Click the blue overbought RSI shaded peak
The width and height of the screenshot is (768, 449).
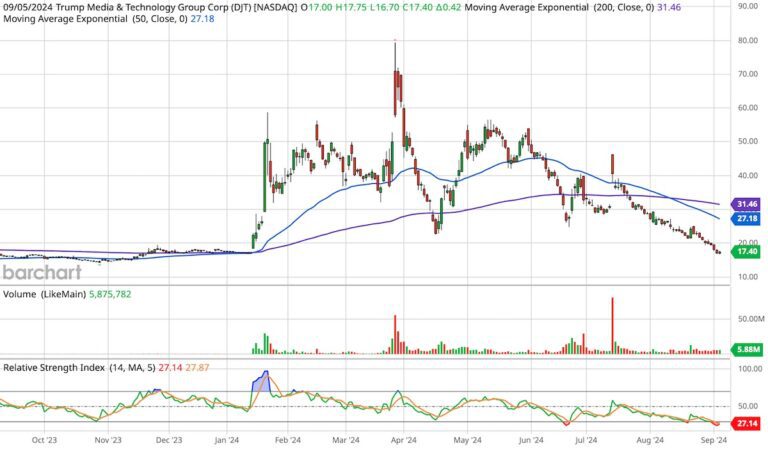[263, 381]
